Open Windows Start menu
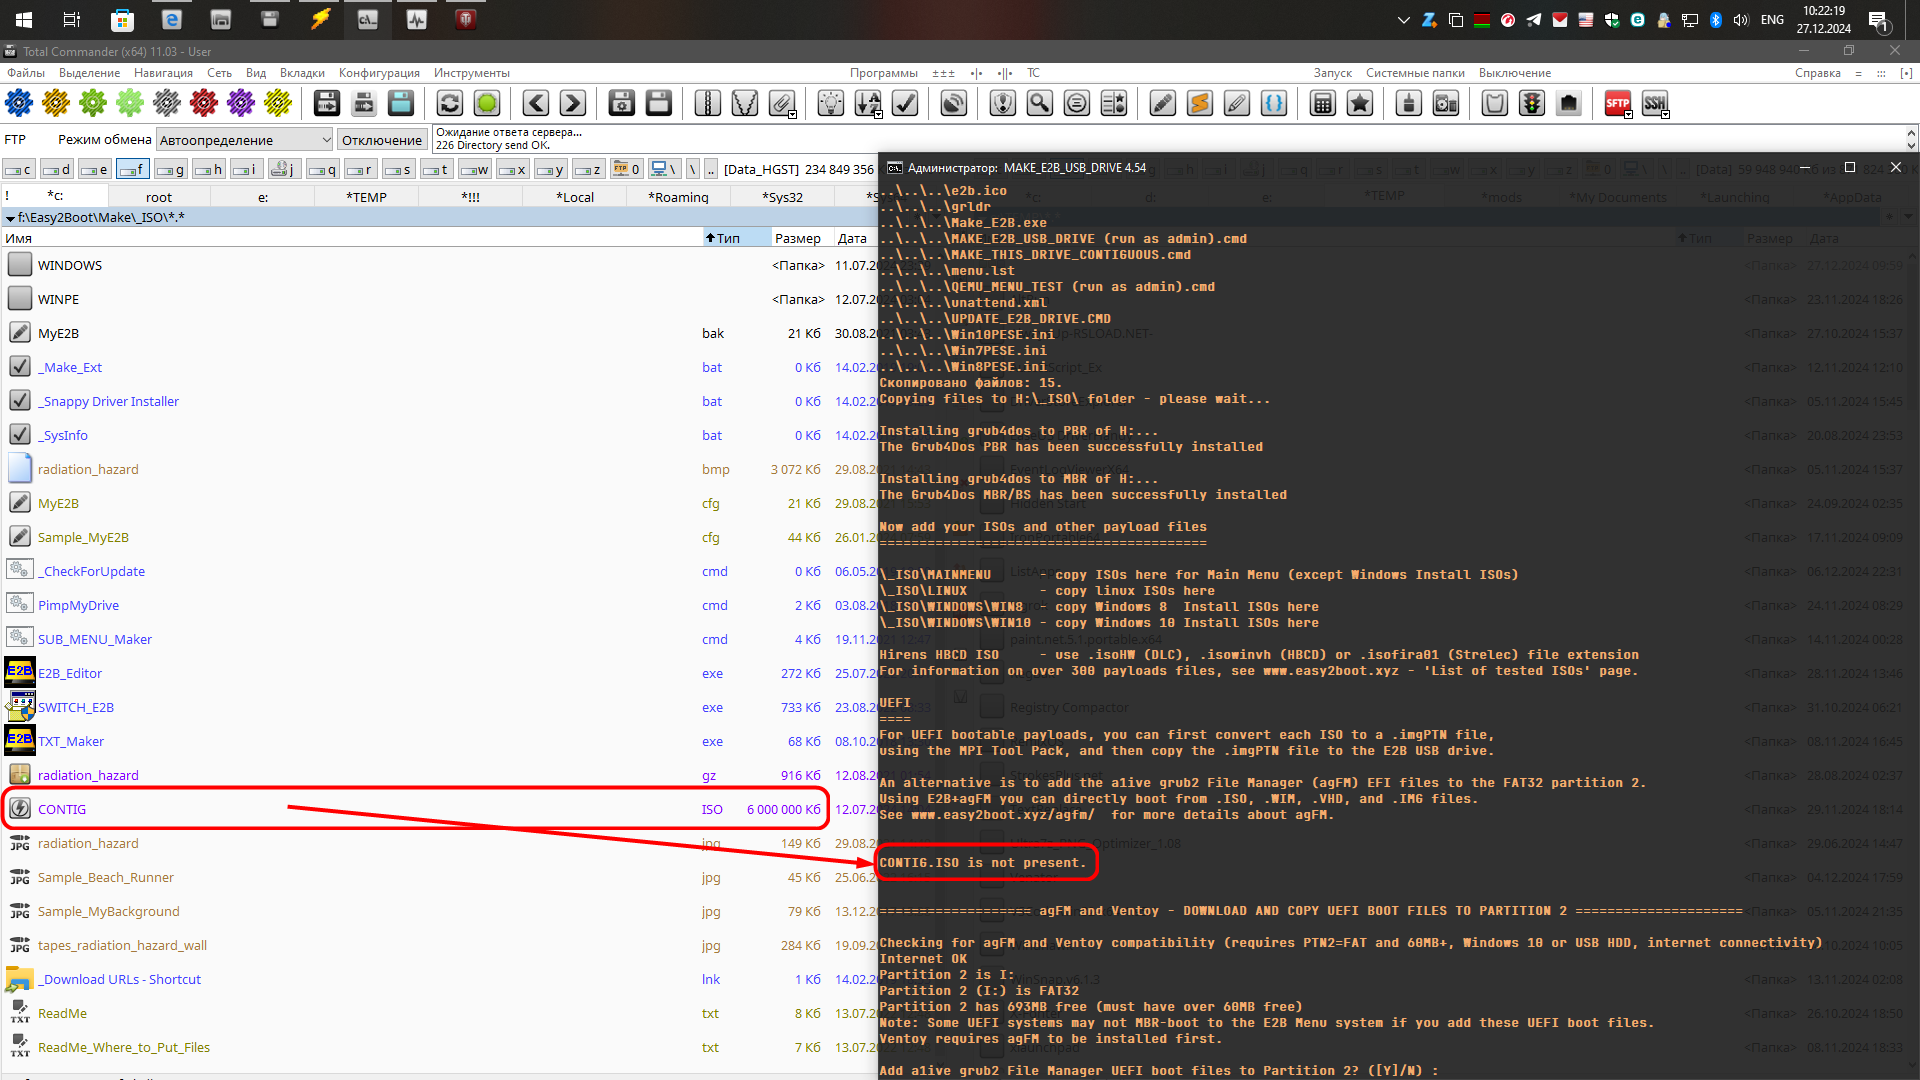 [24, 19]
